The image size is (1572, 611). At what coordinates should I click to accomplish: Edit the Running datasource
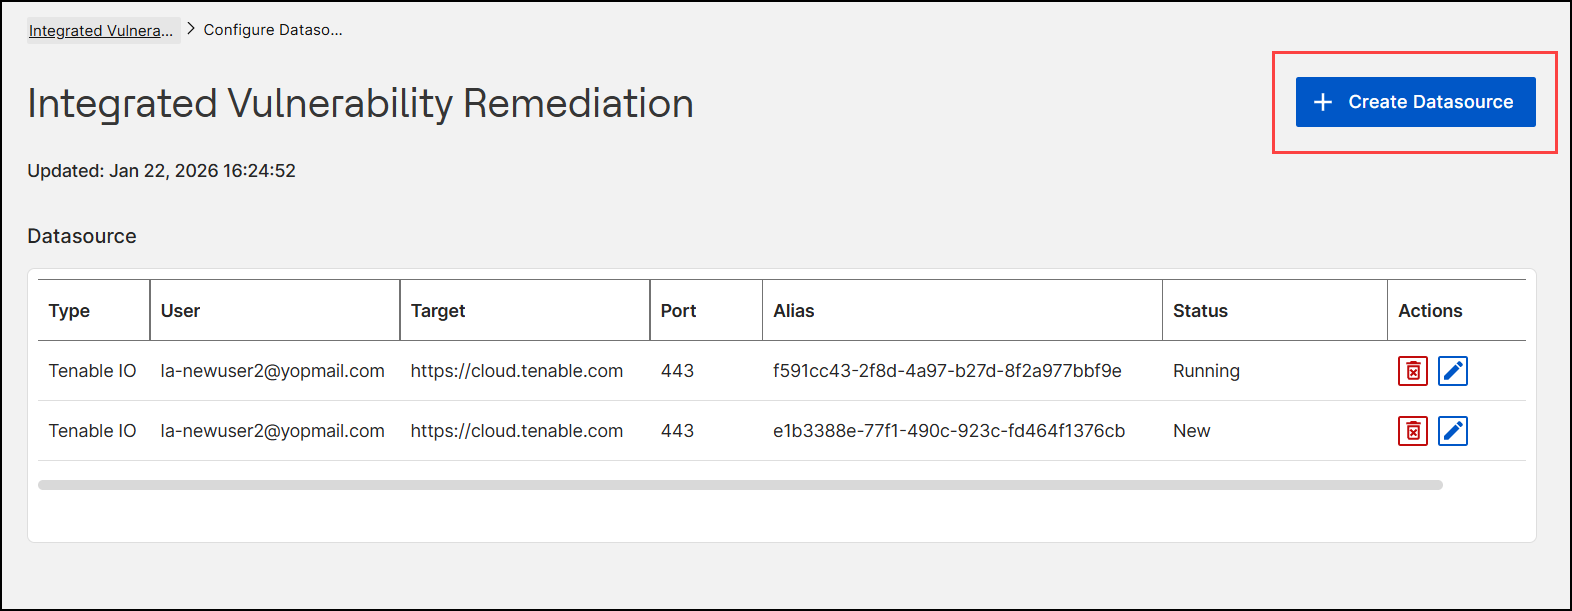1452,371
